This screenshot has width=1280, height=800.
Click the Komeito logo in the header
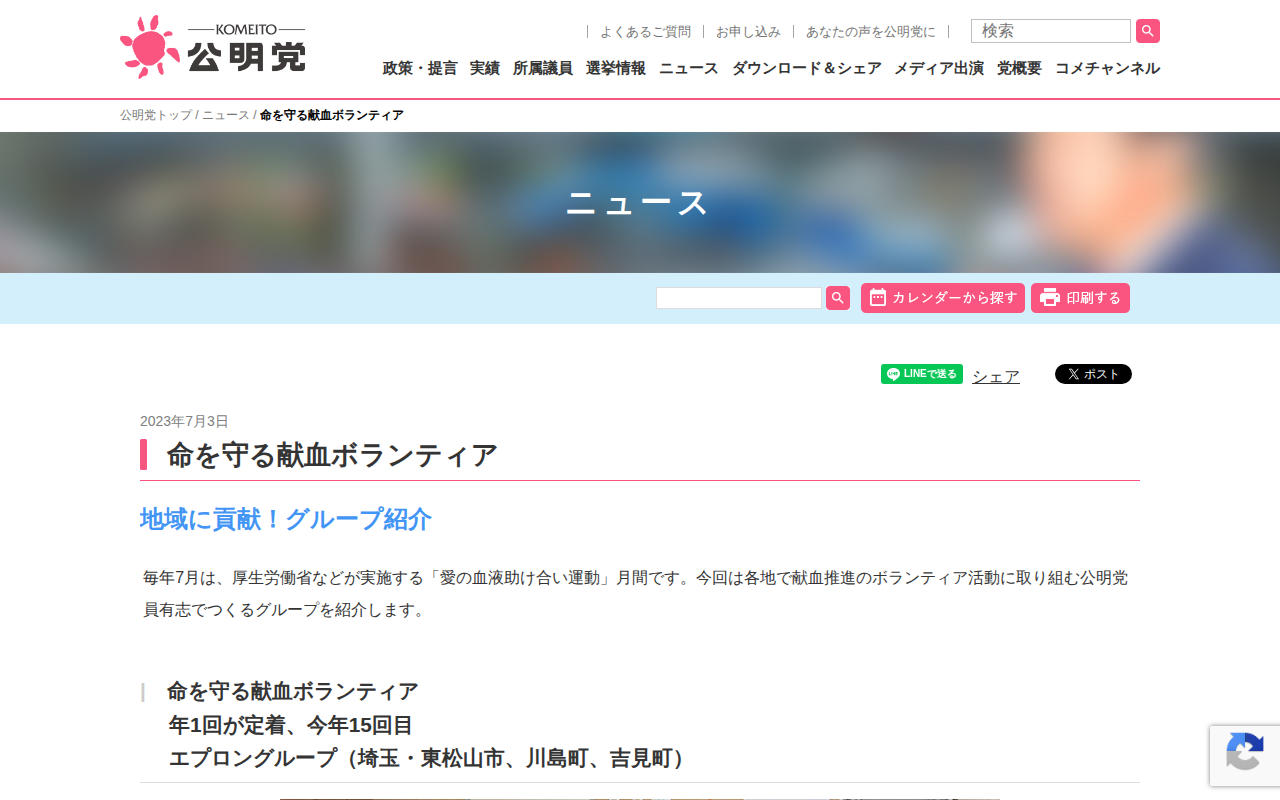(213, 47)
